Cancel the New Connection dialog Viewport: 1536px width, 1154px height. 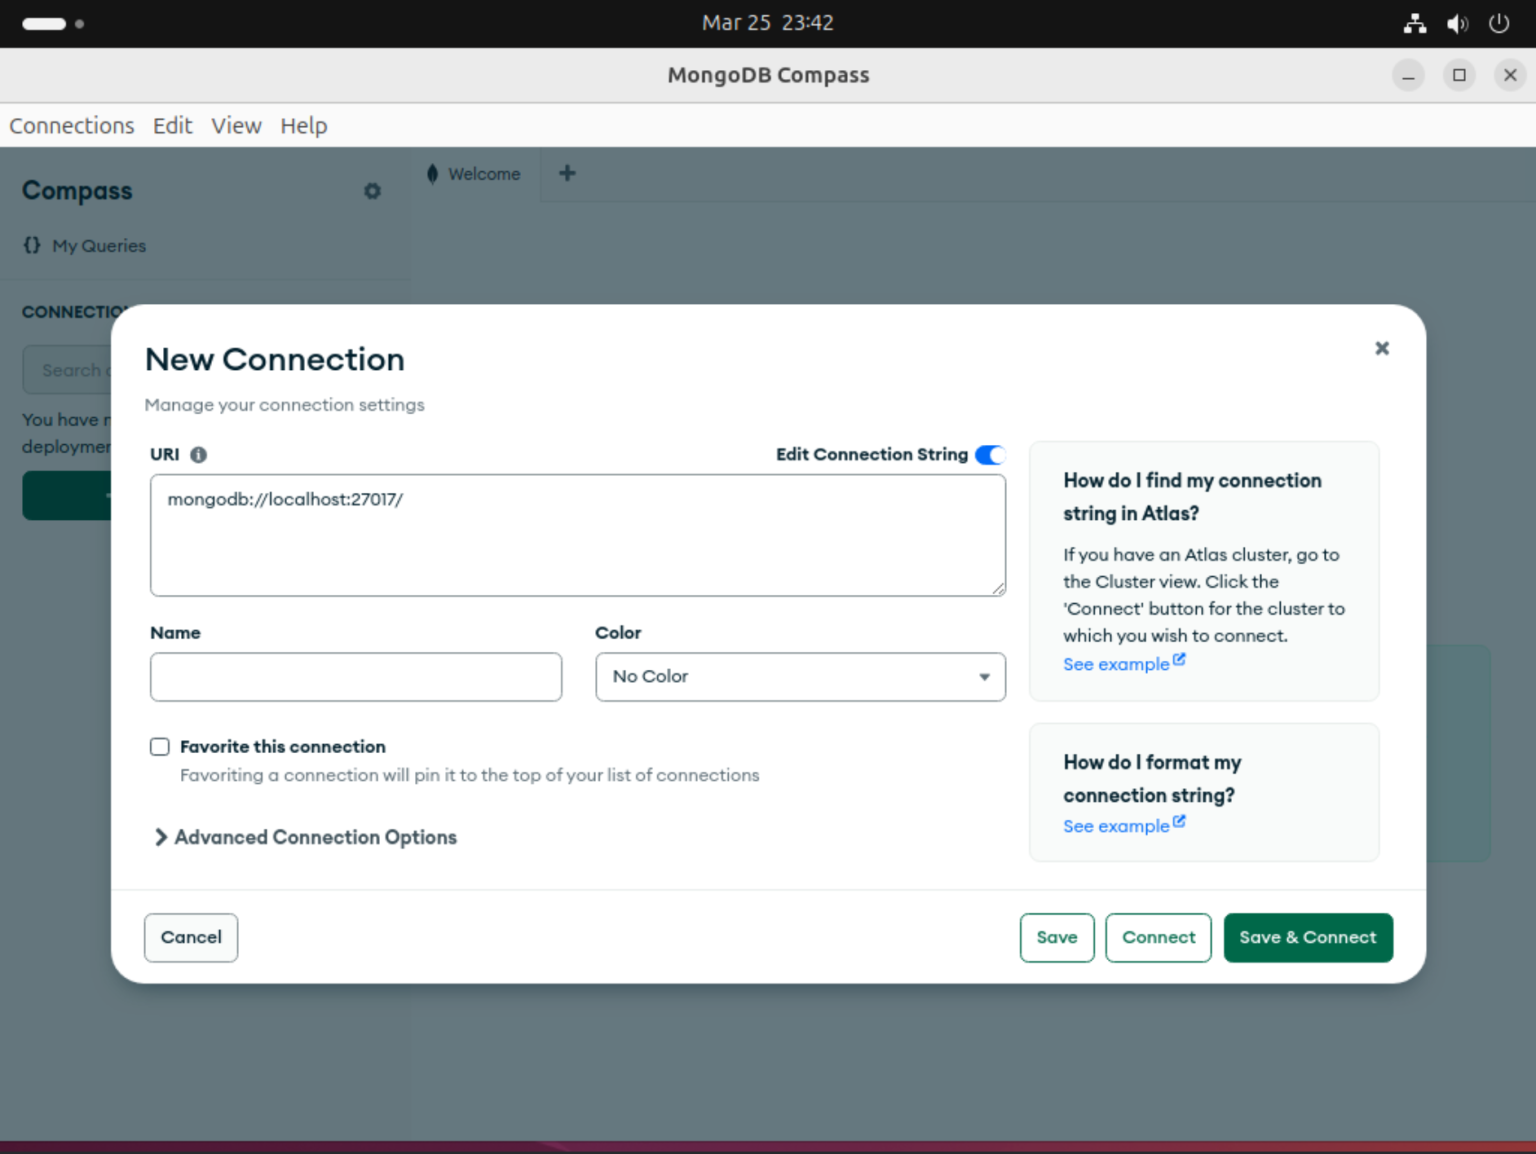coord(191,937)
